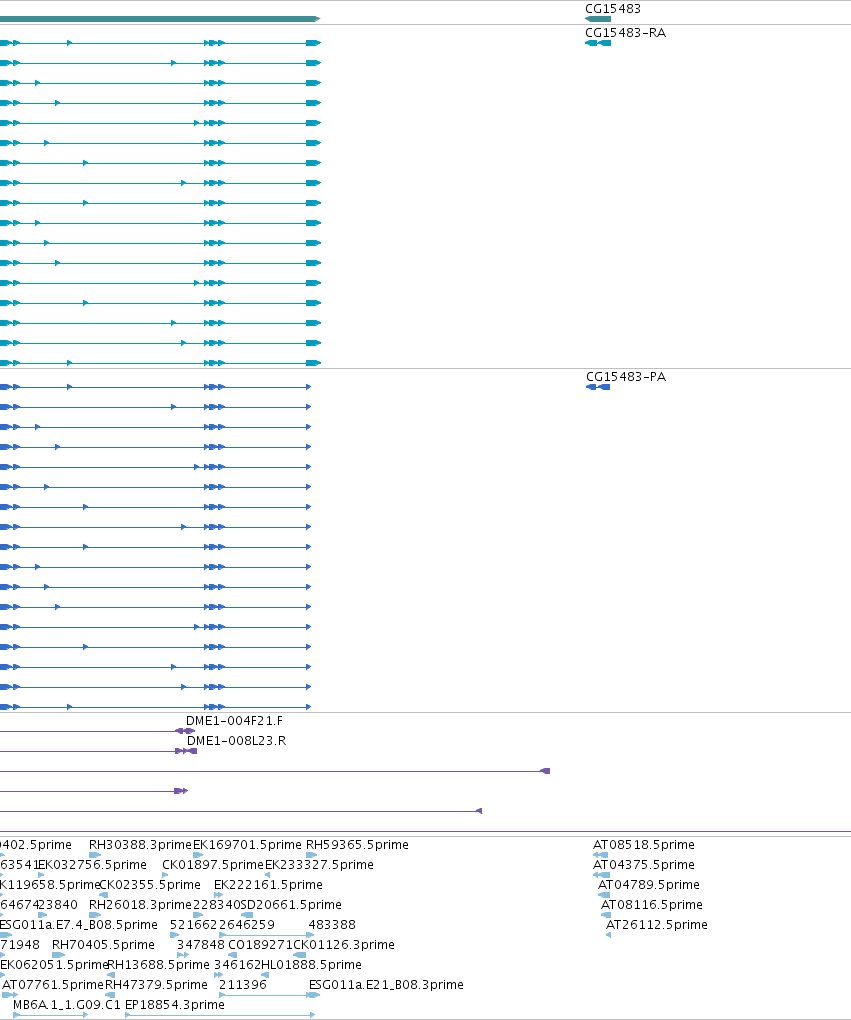The width and height of the screenshot is (851, 1020).
Task: Click the ESG011a.E7.4_B08.5prime label
Action: pos(78,925)
